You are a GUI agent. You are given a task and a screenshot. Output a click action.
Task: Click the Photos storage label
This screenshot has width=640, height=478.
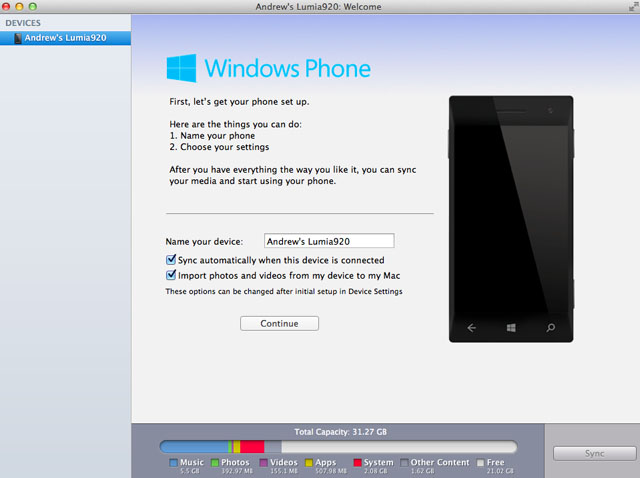click(x=235, y=462)
